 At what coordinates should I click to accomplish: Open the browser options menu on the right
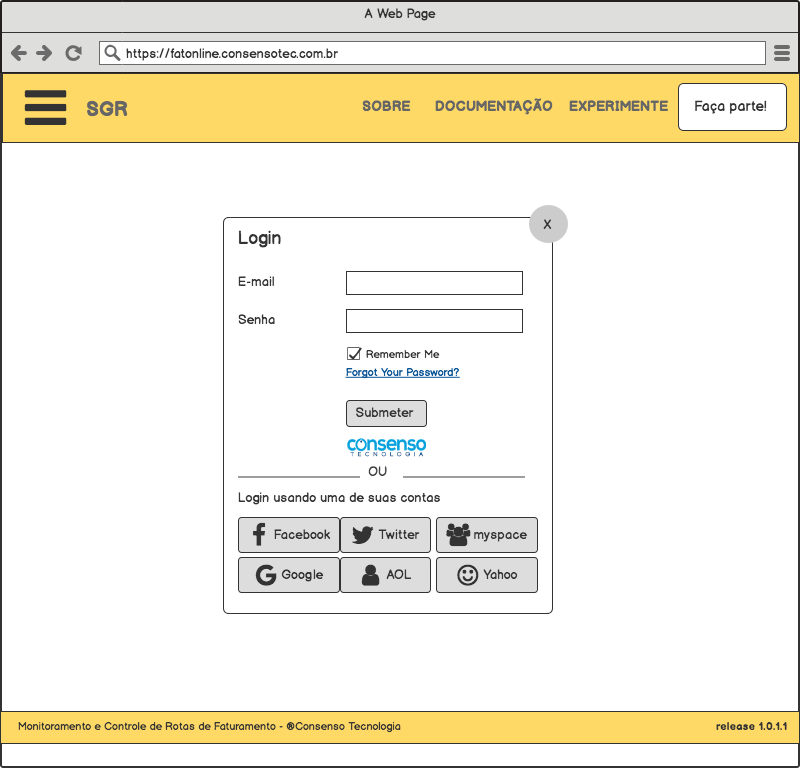coord(782,52)
